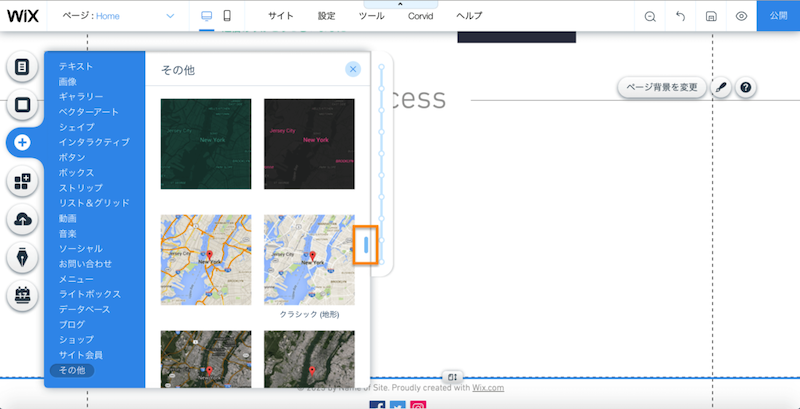Select ボタン category
The width and height of the screenshot is (800, 409).
tap(72, 157)
